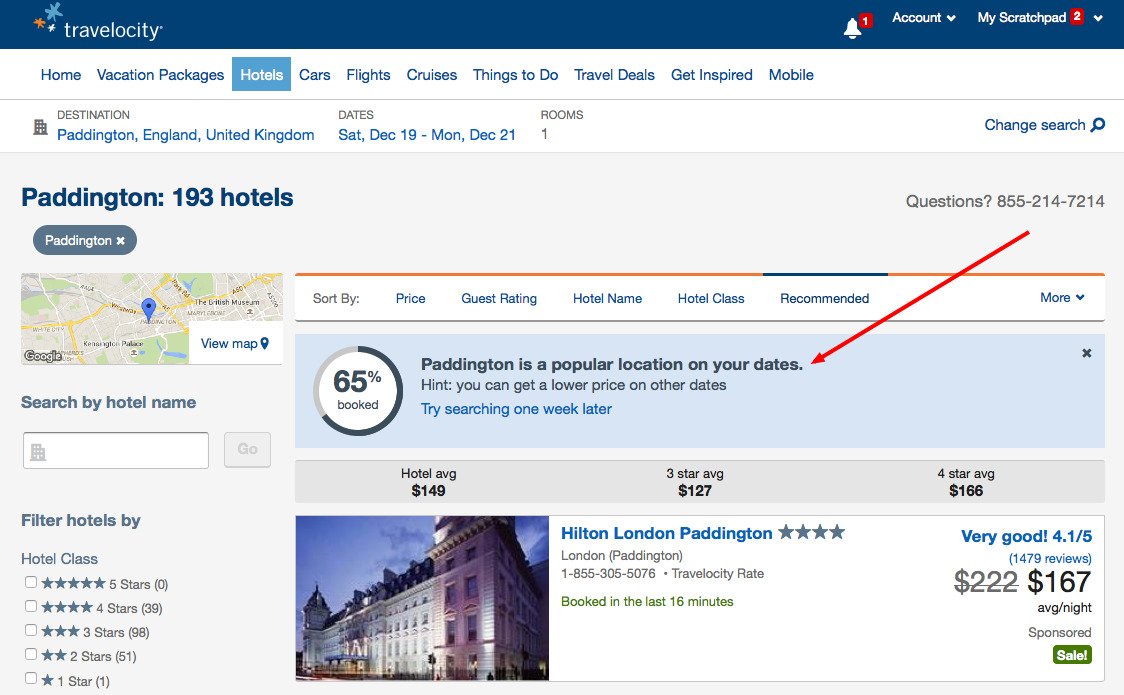The height and width of the screenshot is (695, 1124).
Task: Click the green Sale! badge
Action: (x=1072, y=655)
